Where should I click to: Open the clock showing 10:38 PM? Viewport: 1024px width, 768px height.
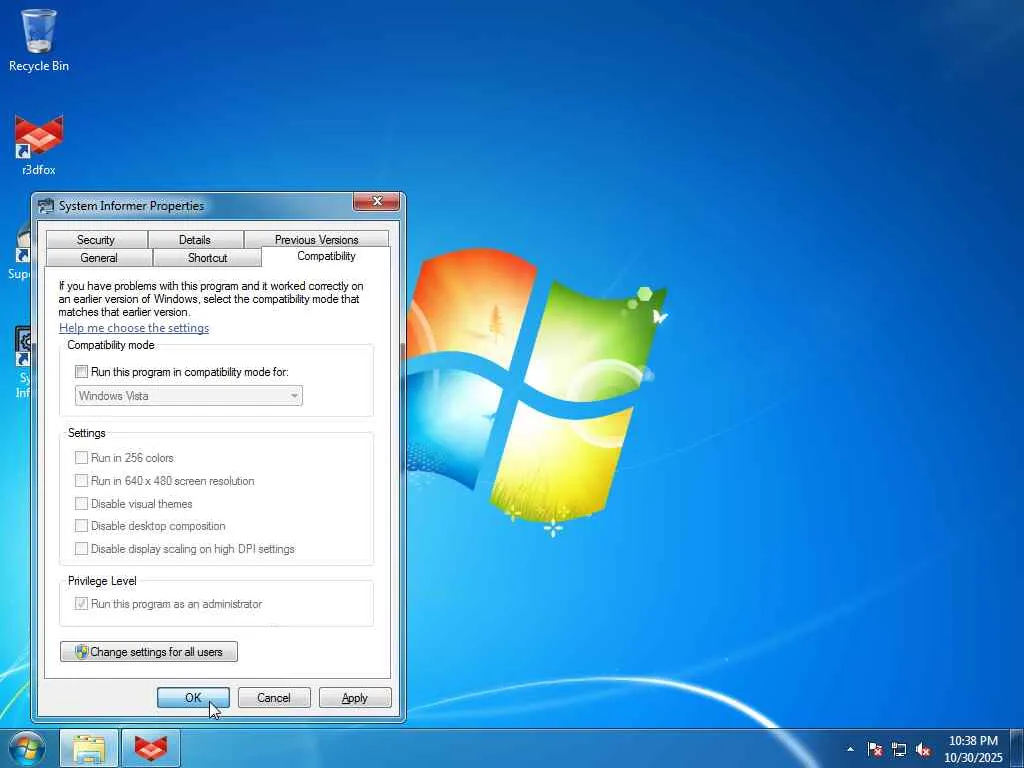[973, 749]
